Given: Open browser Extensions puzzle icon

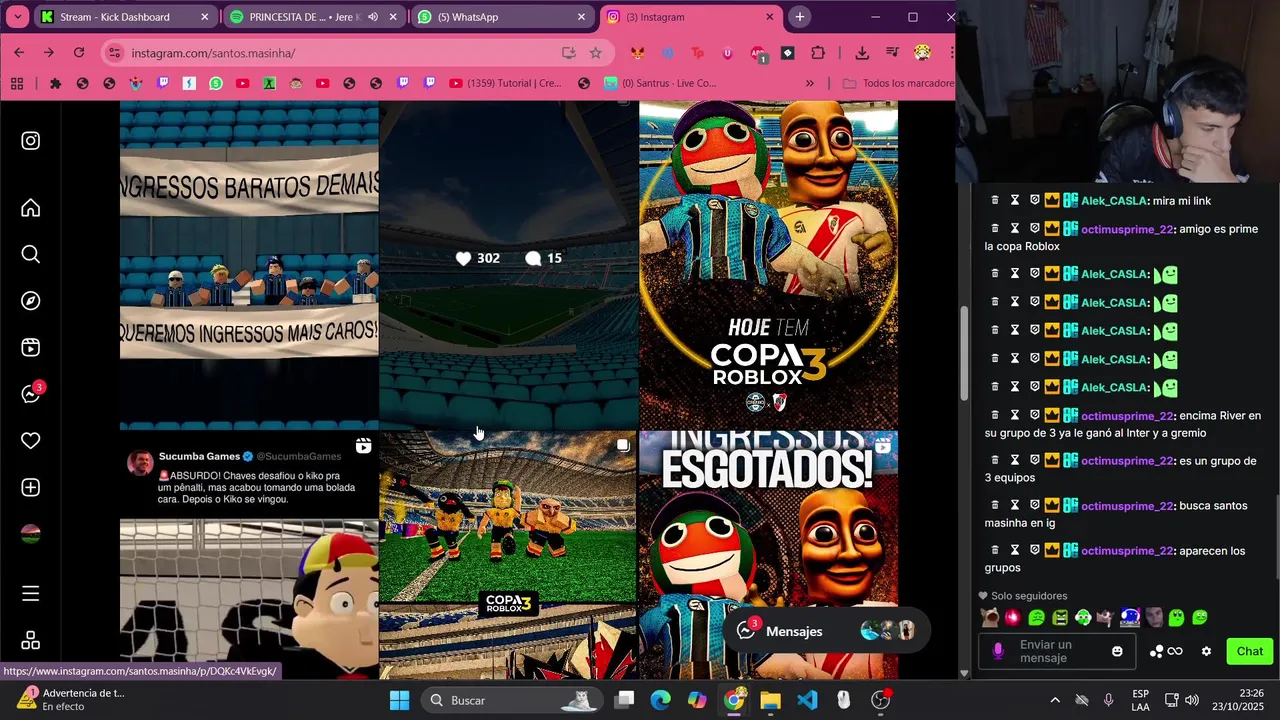Looking at the screenshot, I should [818, 53].
